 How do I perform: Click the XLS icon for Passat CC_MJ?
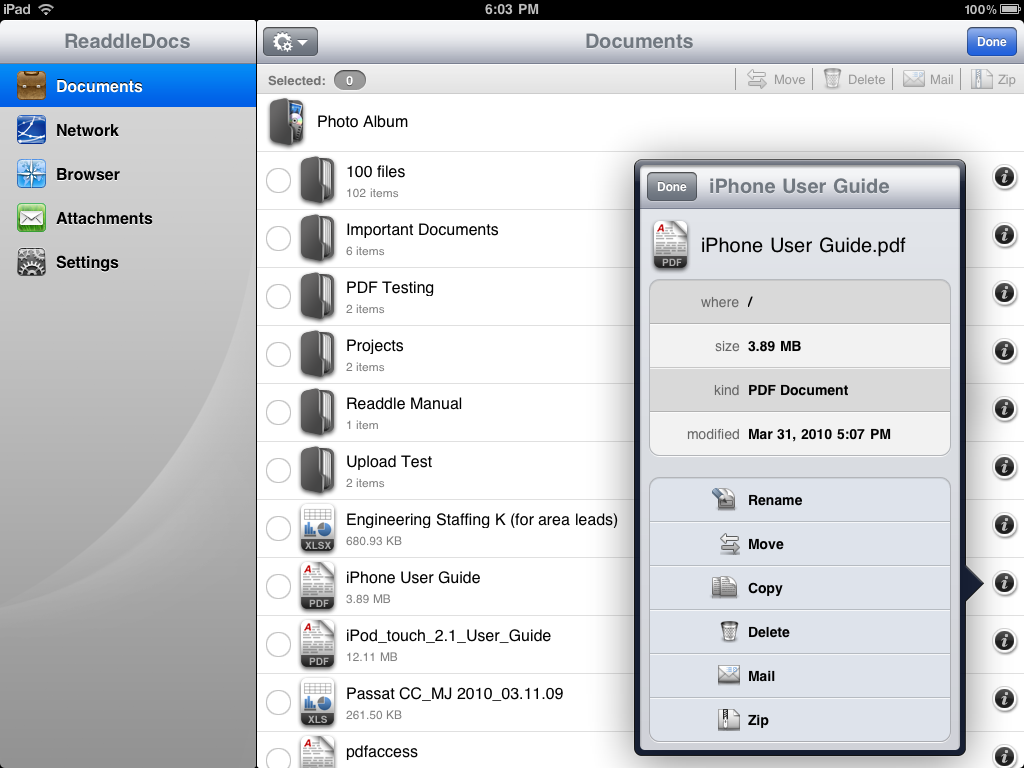[317, 702]
